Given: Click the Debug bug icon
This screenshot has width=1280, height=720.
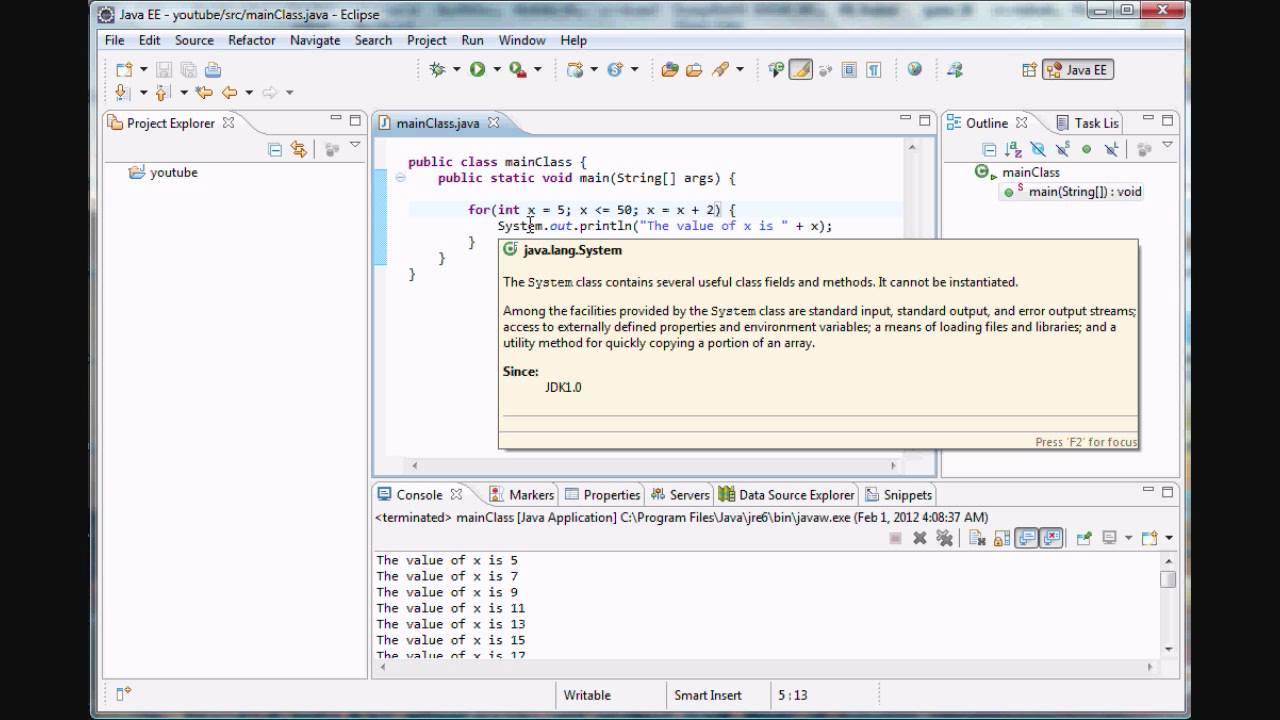Looking at the screenshot, I should 437,70.
